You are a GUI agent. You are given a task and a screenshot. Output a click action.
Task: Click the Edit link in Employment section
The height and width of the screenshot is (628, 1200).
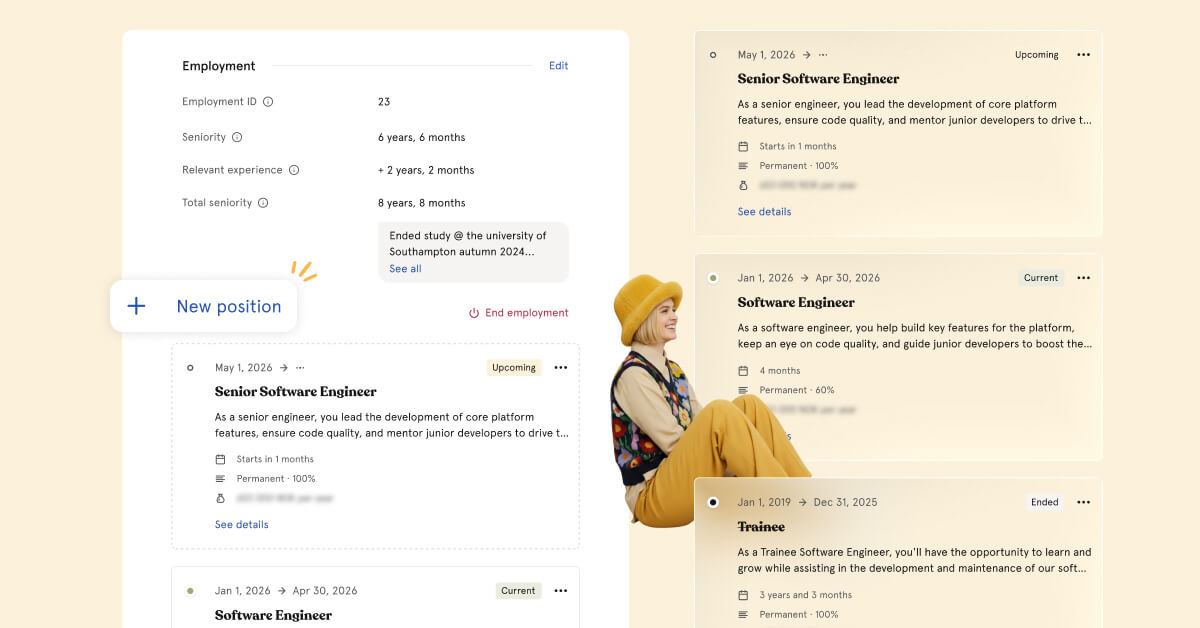pyautogui.click(x=558, y=66)
